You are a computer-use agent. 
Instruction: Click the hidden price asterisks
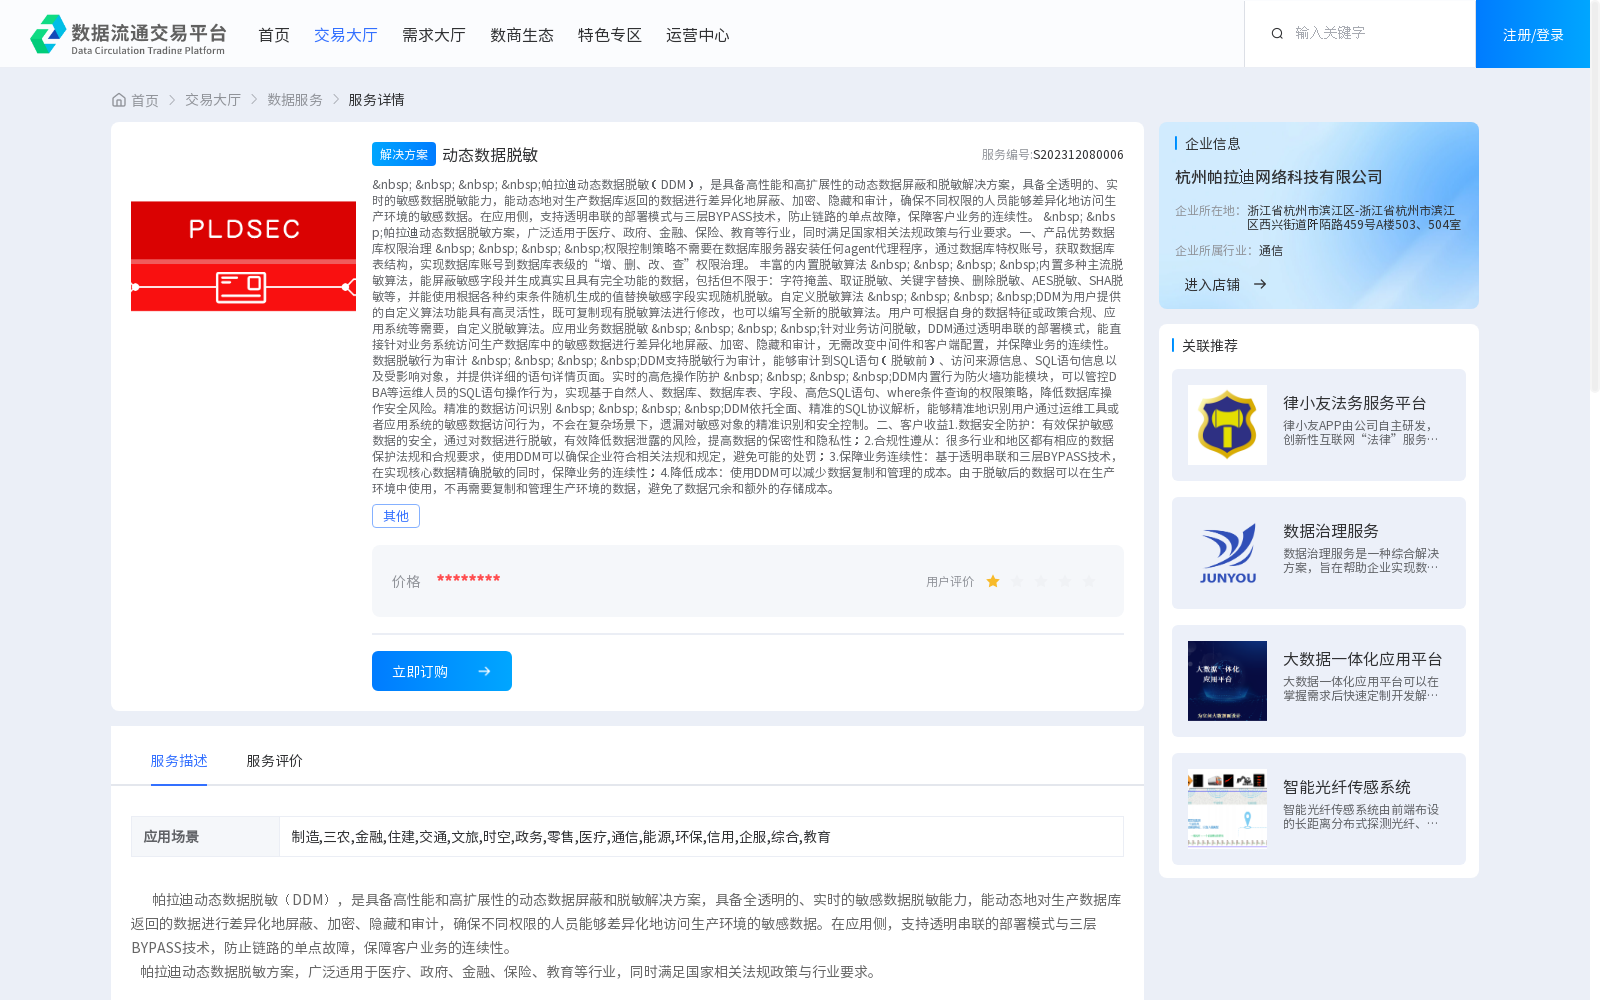pos(468,579)
